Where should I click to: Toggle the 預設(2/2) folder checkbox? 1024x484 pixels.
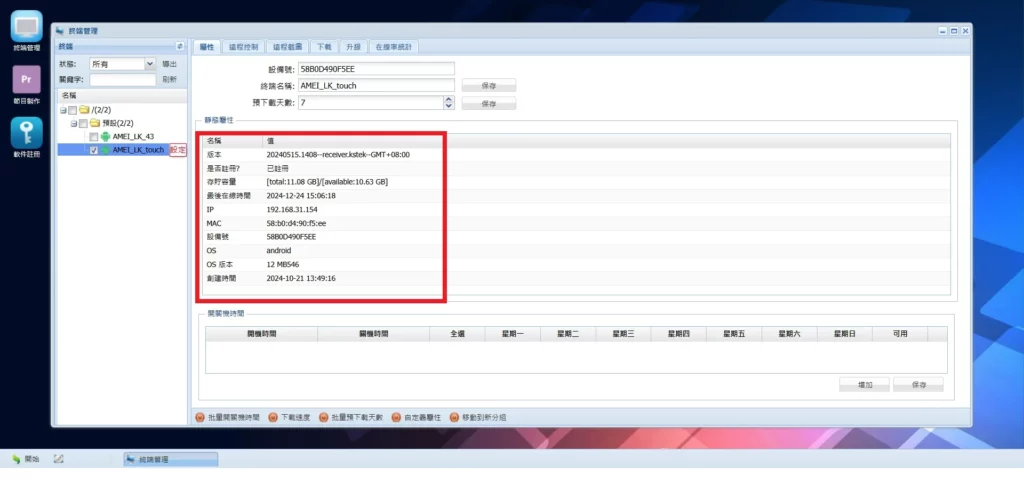click(x=83, y=123)
